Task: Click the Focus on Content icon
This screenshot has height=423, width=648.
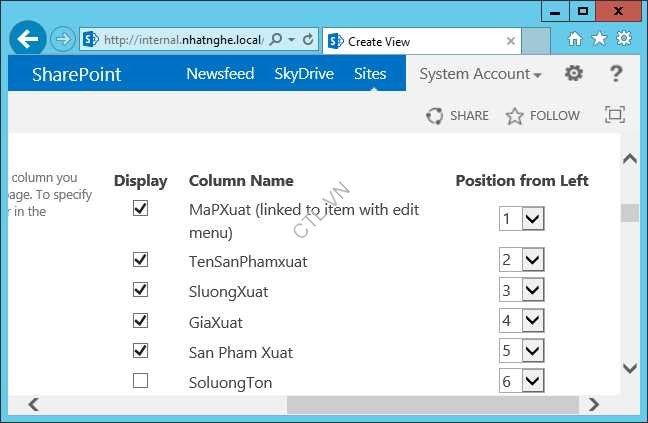Action: tap(615, 115)
